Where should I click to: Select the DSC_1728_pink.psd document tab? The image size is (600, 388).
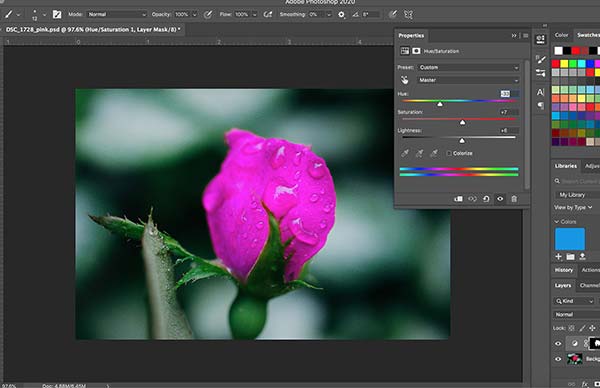click(93, 29)
